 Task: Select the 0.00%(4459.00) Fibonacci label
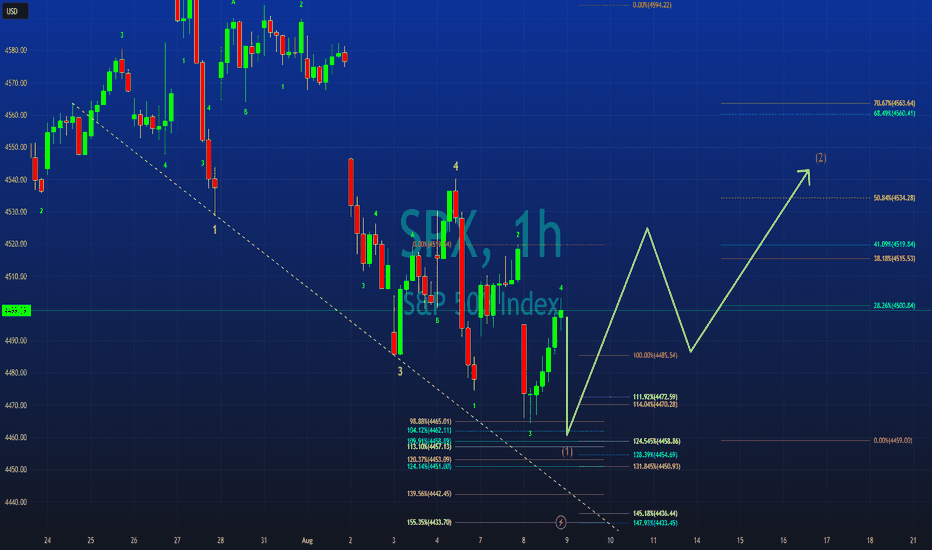point(893,441)
